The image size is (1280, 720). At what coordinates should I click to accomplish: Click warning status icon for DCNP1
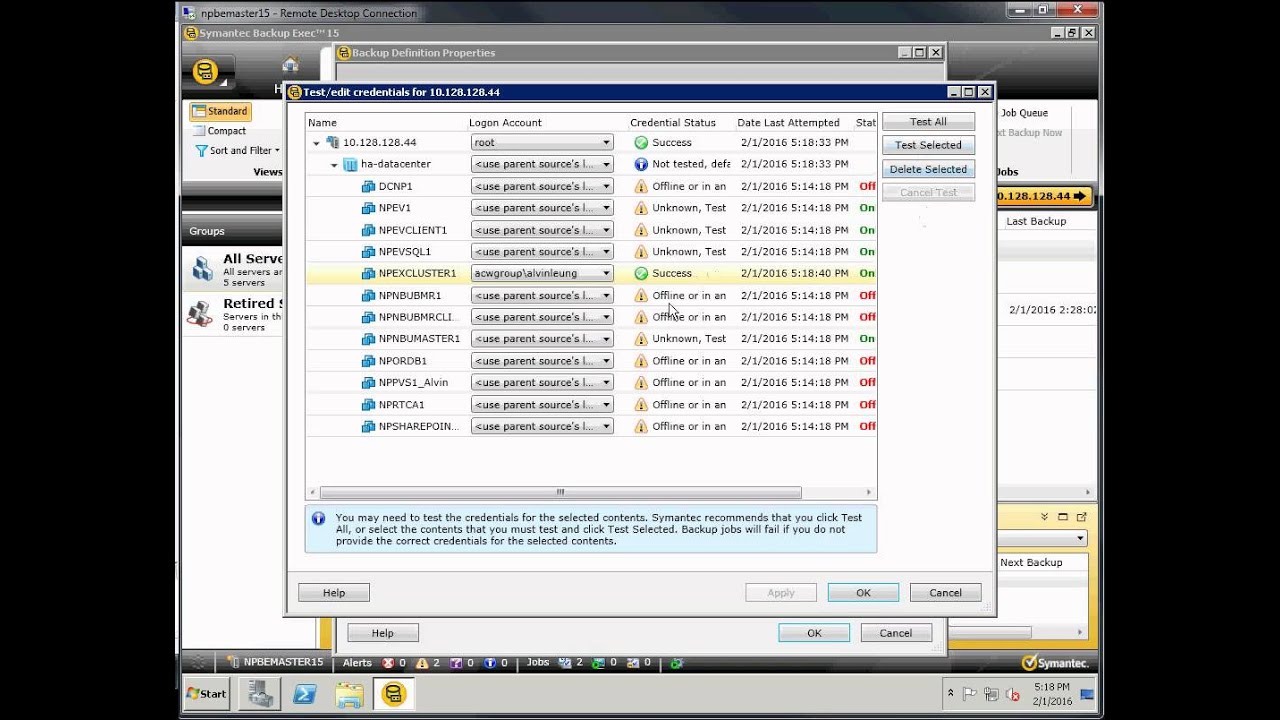[641, 187]
